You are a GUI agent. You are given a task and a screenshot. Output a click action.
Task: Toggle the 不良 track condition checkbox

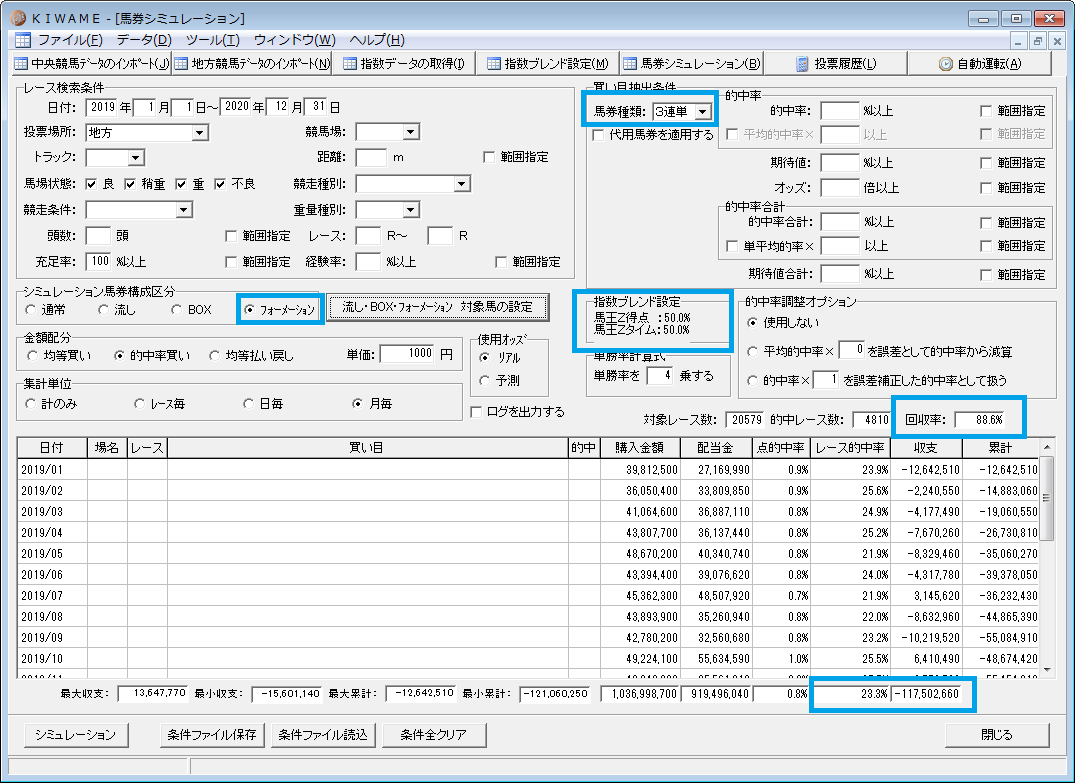click(220, 184)
